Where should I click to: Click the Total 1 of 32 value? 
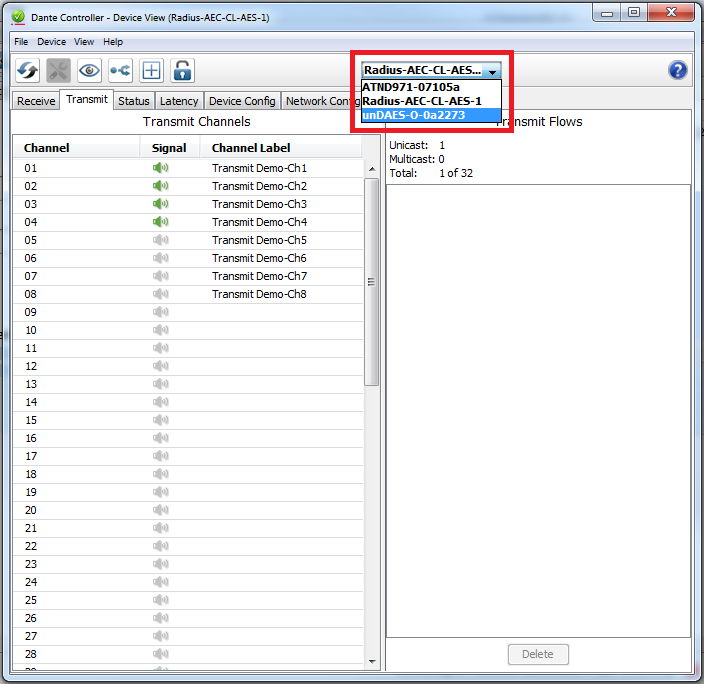[x=456, y=173]
